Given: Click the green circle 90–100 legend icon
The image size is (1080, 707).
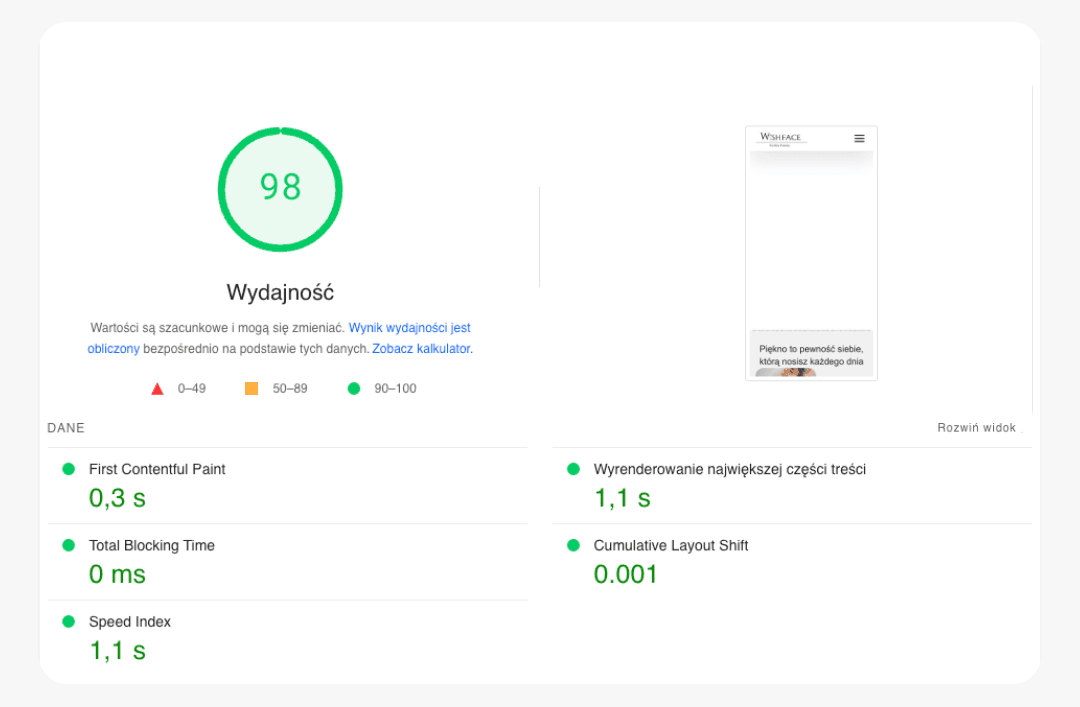Looking at the screenshot, I should (353, 388).
